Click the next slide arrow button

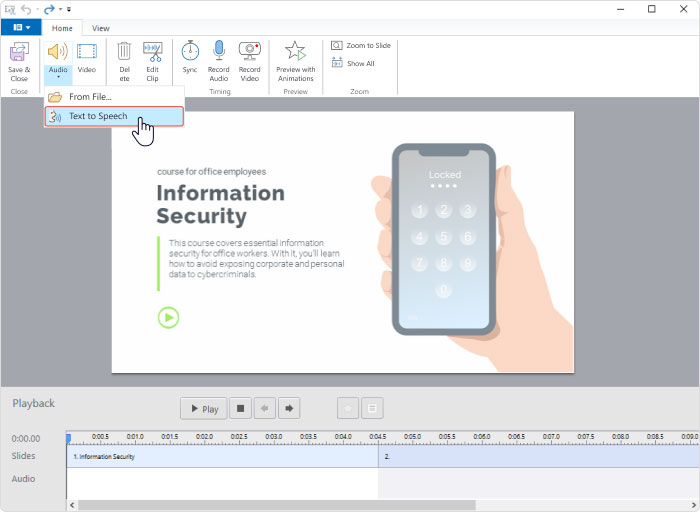click(x=290, y=408)
